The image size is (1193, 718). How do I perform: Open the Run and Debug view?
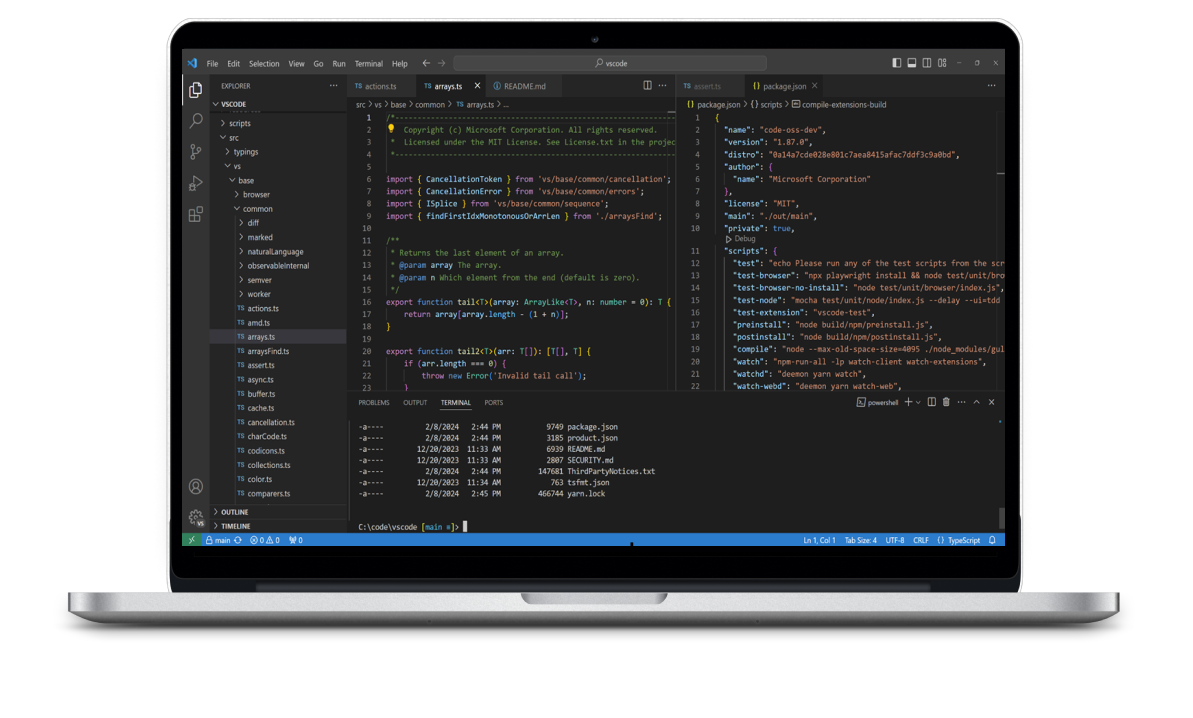click(196, 183)
